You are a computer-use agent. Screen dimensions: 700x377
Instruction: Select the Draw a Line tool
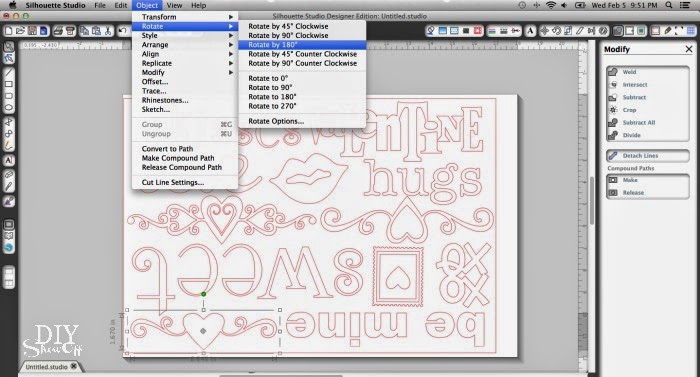(x=8, y=72)
